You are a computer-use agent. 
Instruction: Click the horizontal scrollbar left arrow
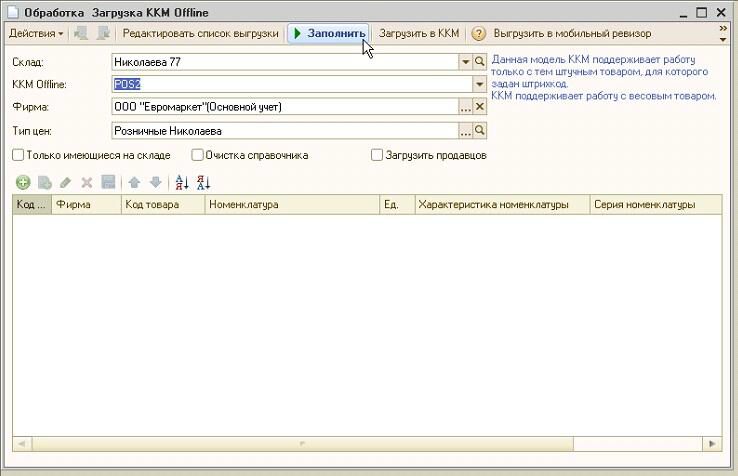click(x=22, y=444)
